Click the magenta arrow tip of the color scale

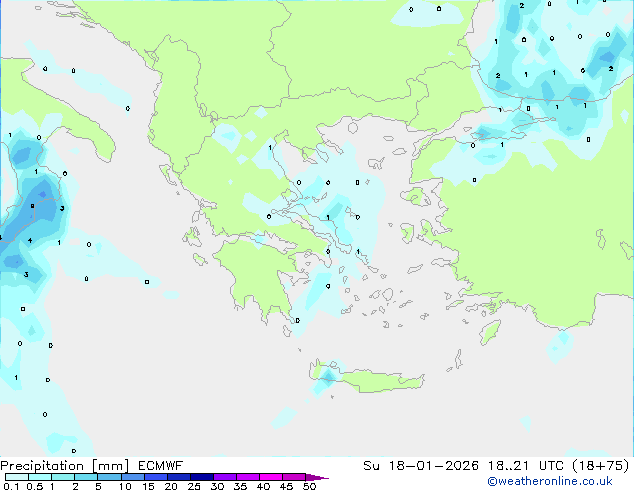[323, 478]
